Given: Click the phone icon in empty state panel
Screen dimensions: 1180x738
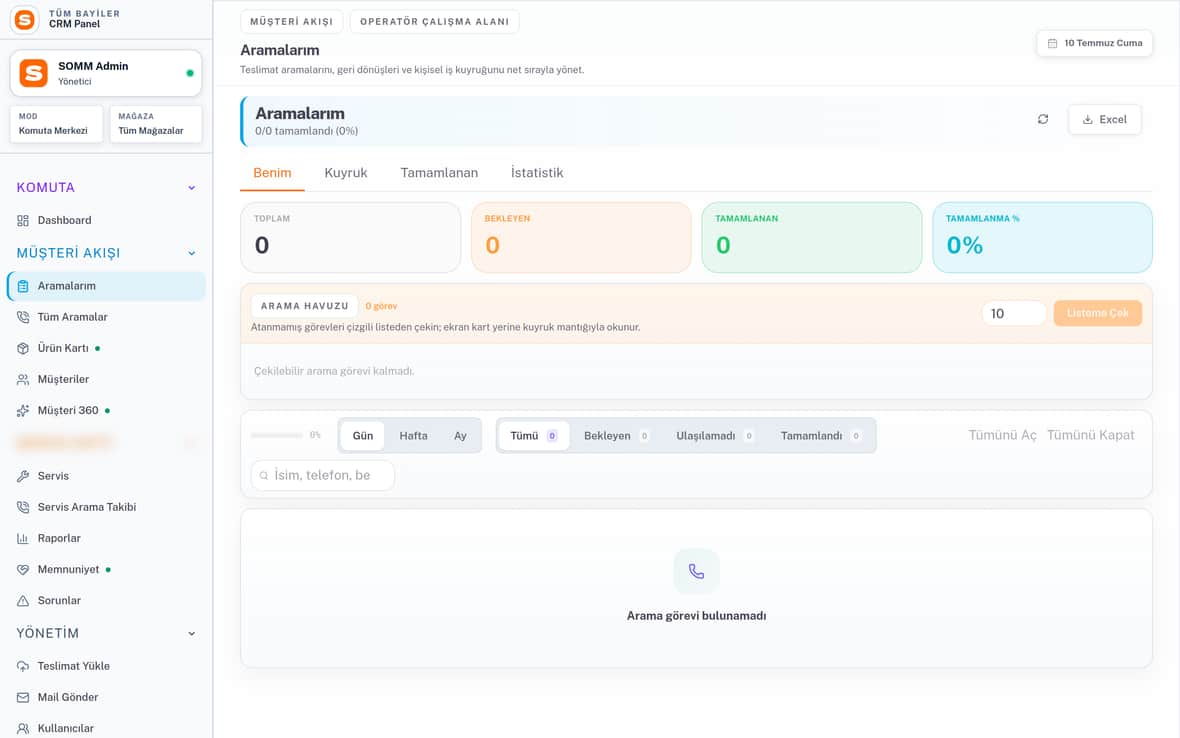Looking at the screenshot, I should (x=697, y=572).
